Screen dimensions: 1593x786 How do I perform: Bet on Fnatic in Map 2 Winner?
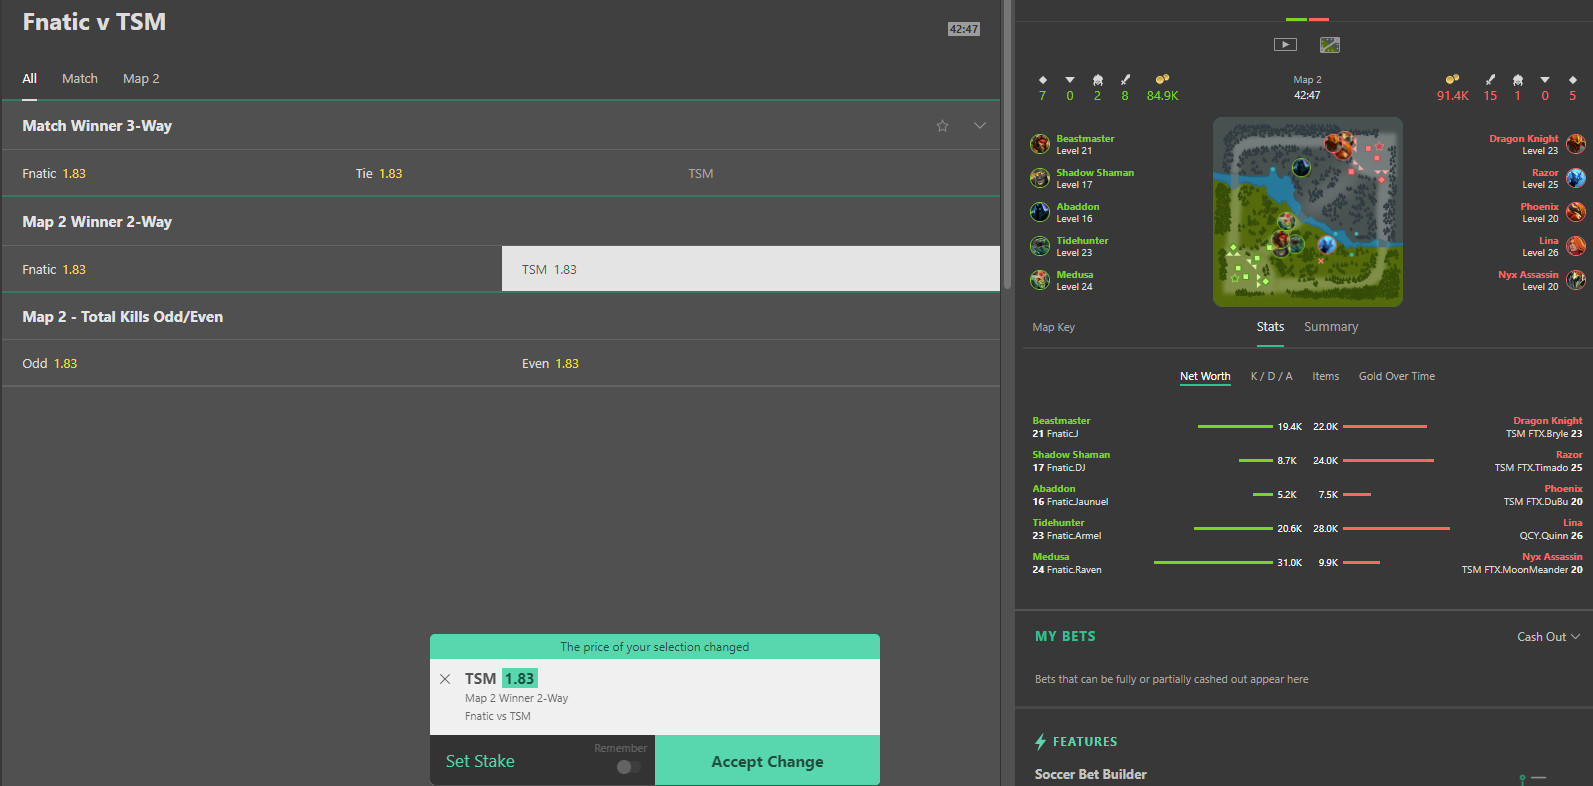(x=251, y=269)
